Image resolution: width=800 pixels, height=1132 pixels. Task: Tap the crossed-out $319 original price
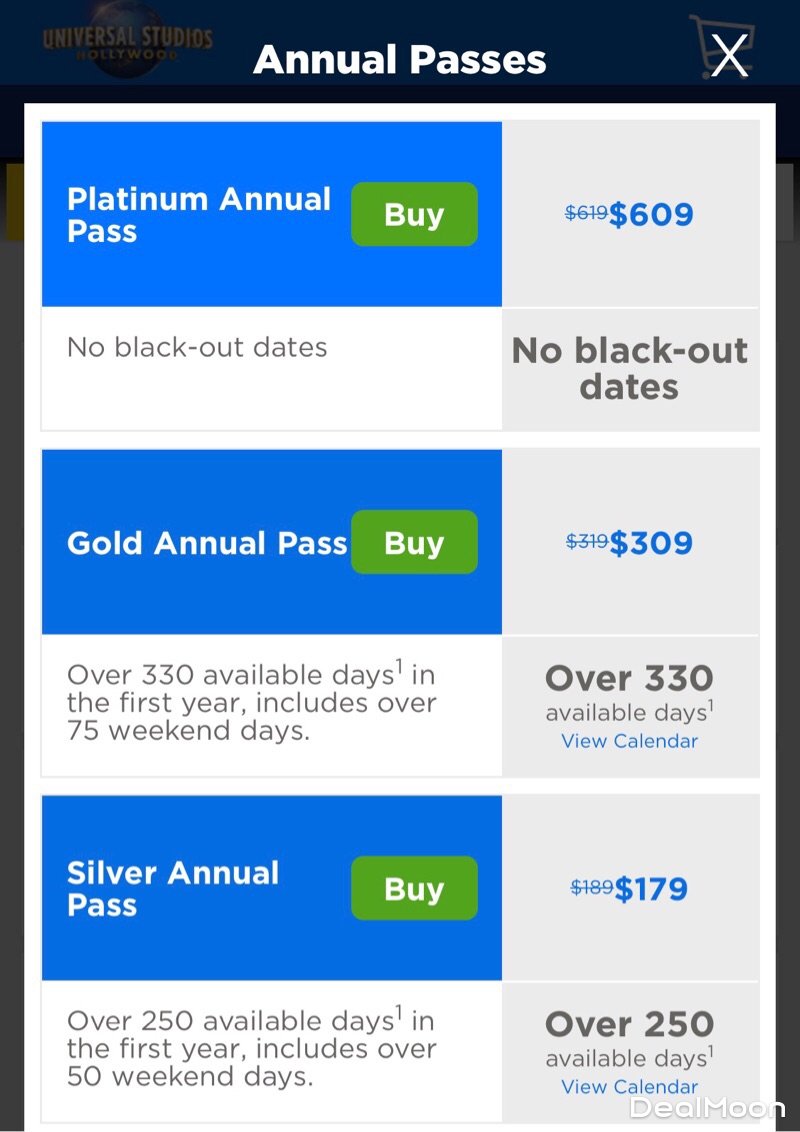[587, 542]
